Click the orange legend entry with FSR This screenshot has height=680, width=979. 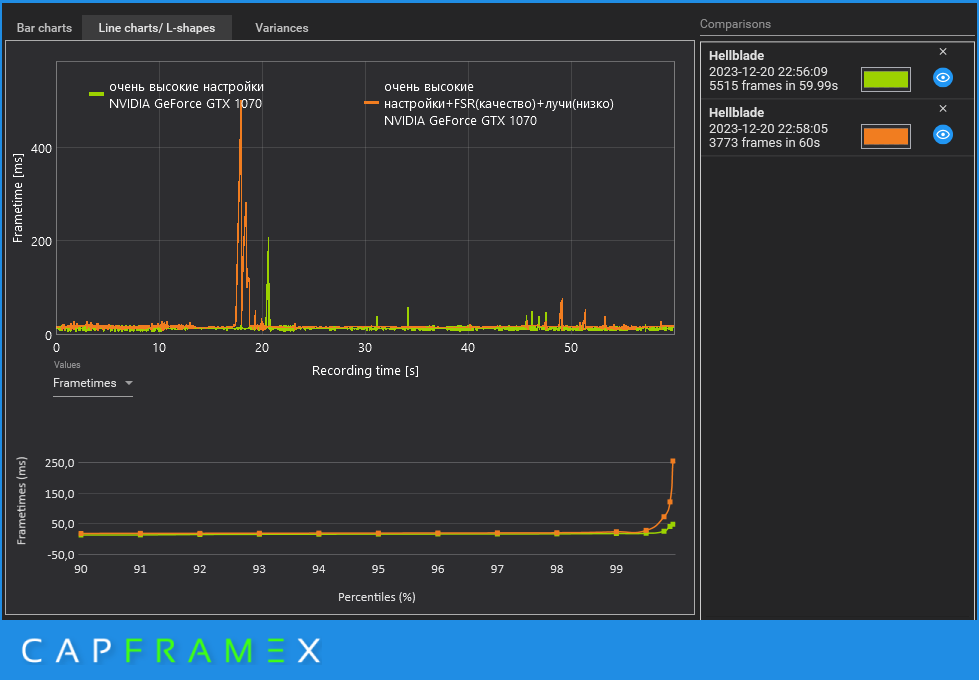coord(490,104)
